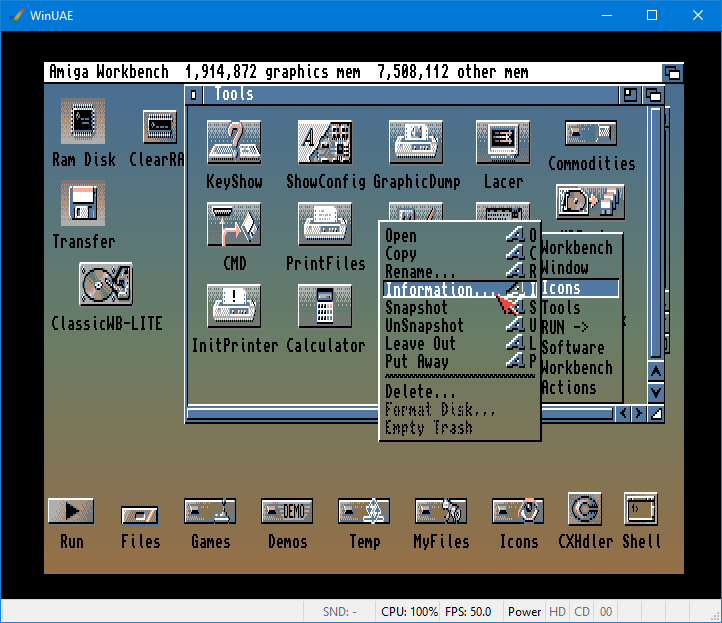Click the GraphicDump printer icon
The image size is (722, 623).
coord(416,143)
